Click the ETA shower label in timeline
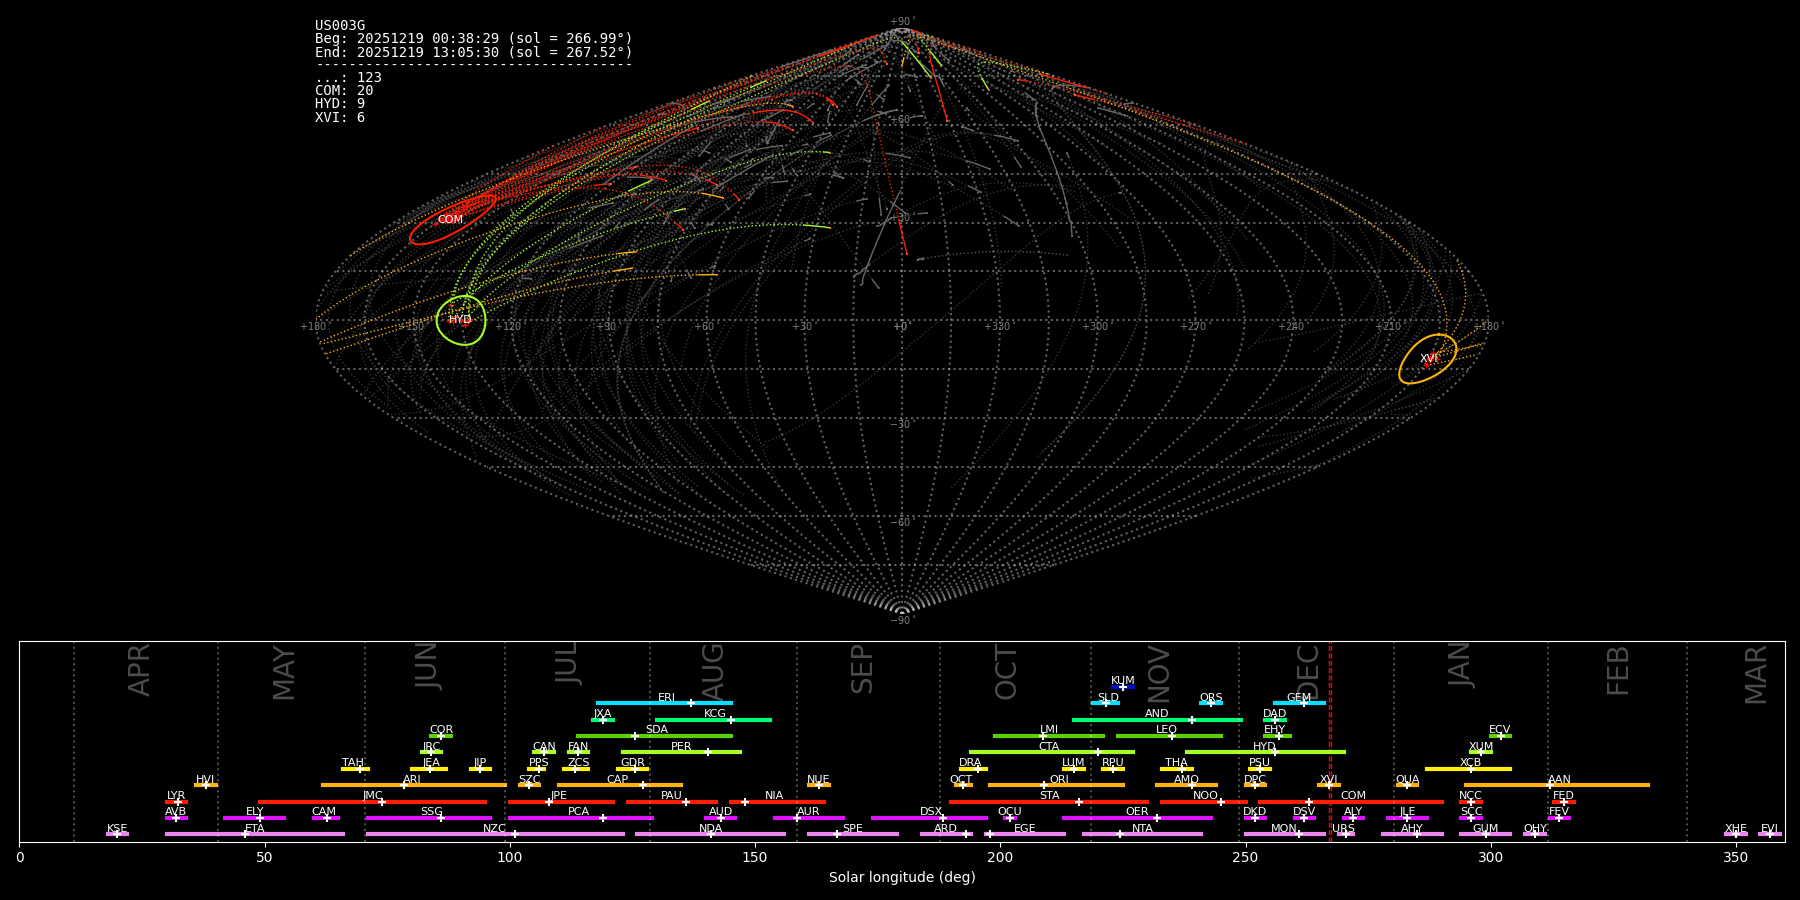The width and height of the screenshot is (1800, 900). coord(255,828)
